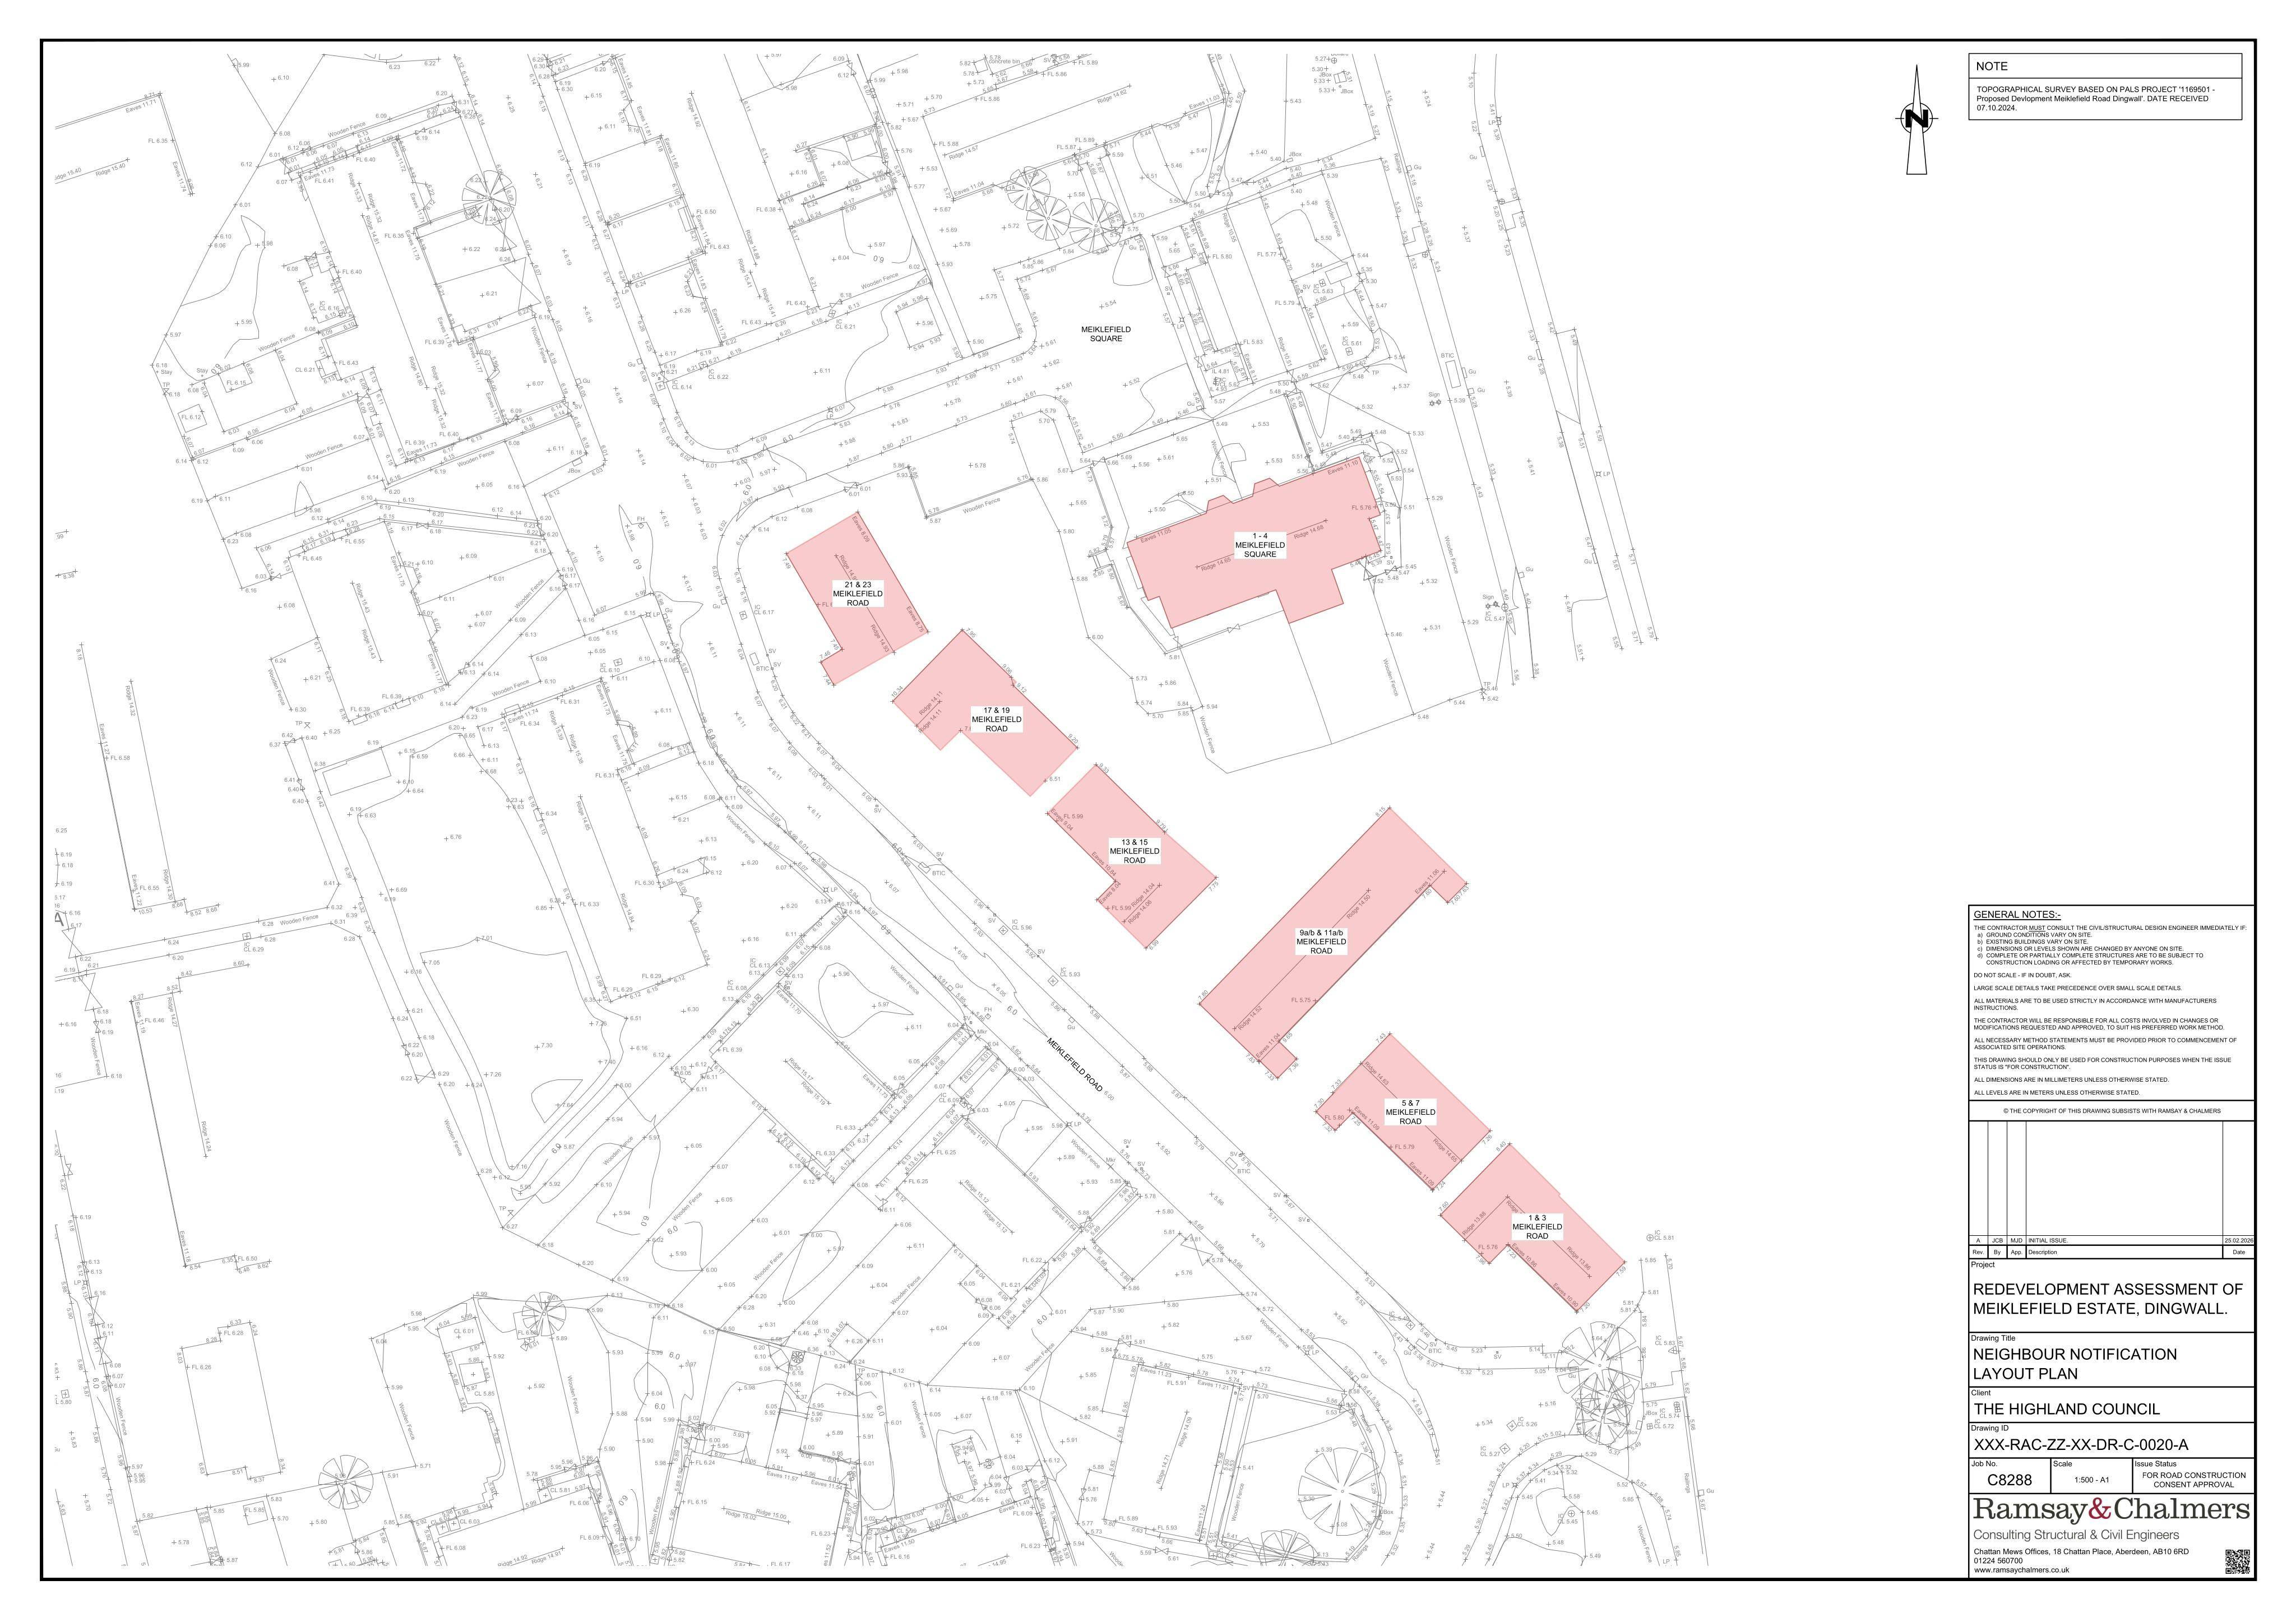Select the '1 - 4 Meiklefield Square' label

[1260, 545]
